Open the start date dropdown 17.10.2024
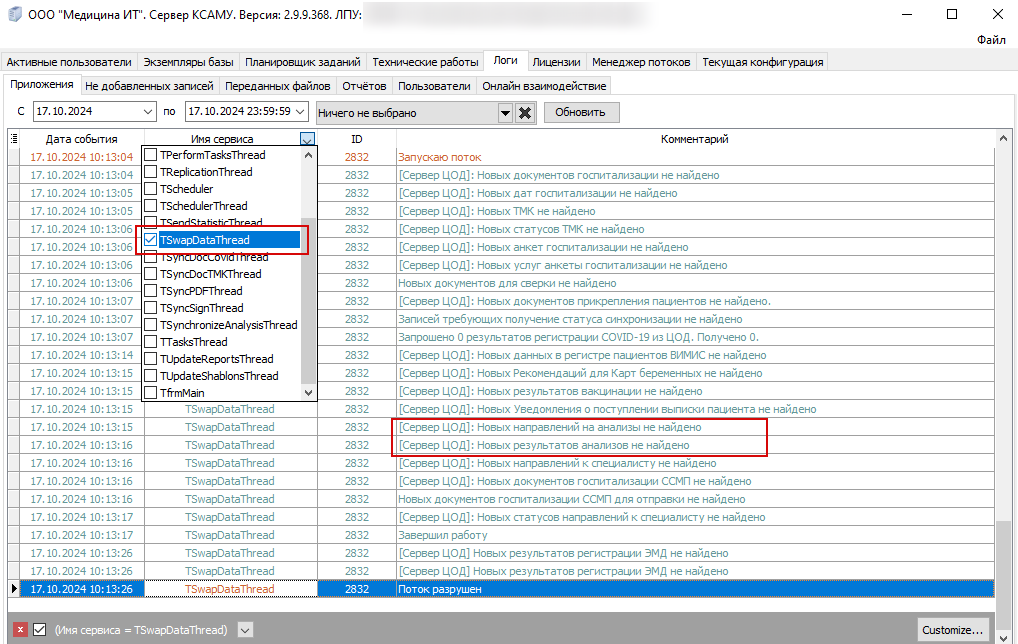The height and width of the screenshot is (644, 1018). tap(149, 112)
